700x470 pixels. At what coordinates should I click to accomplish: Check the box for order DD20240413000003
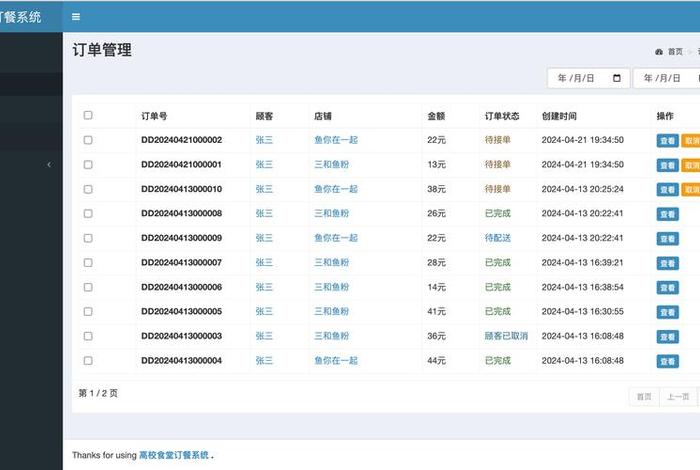88,336
